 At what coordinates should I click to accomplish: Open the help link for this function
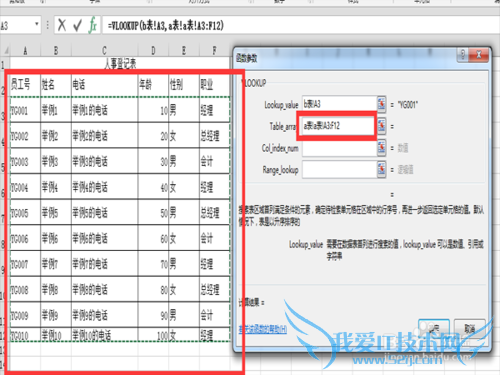[263, 329]
